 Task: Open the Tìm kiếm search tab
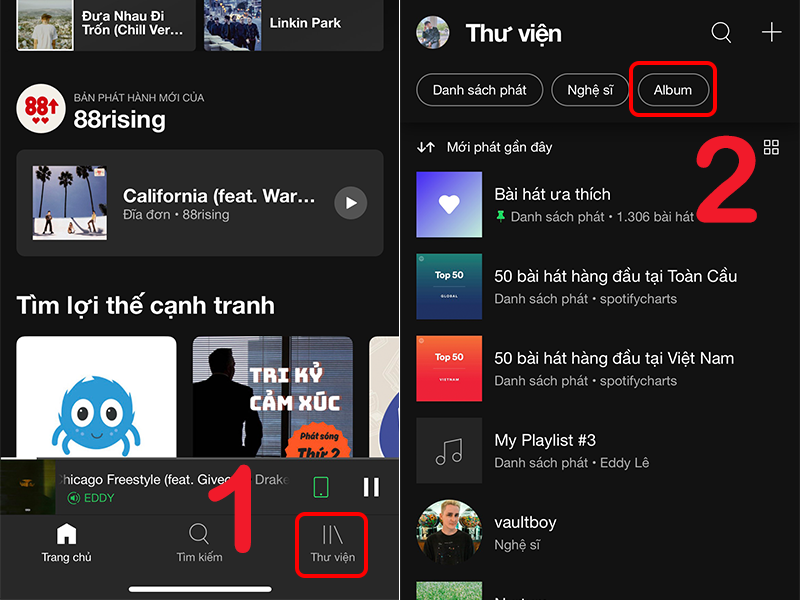[x=199, y=543]
